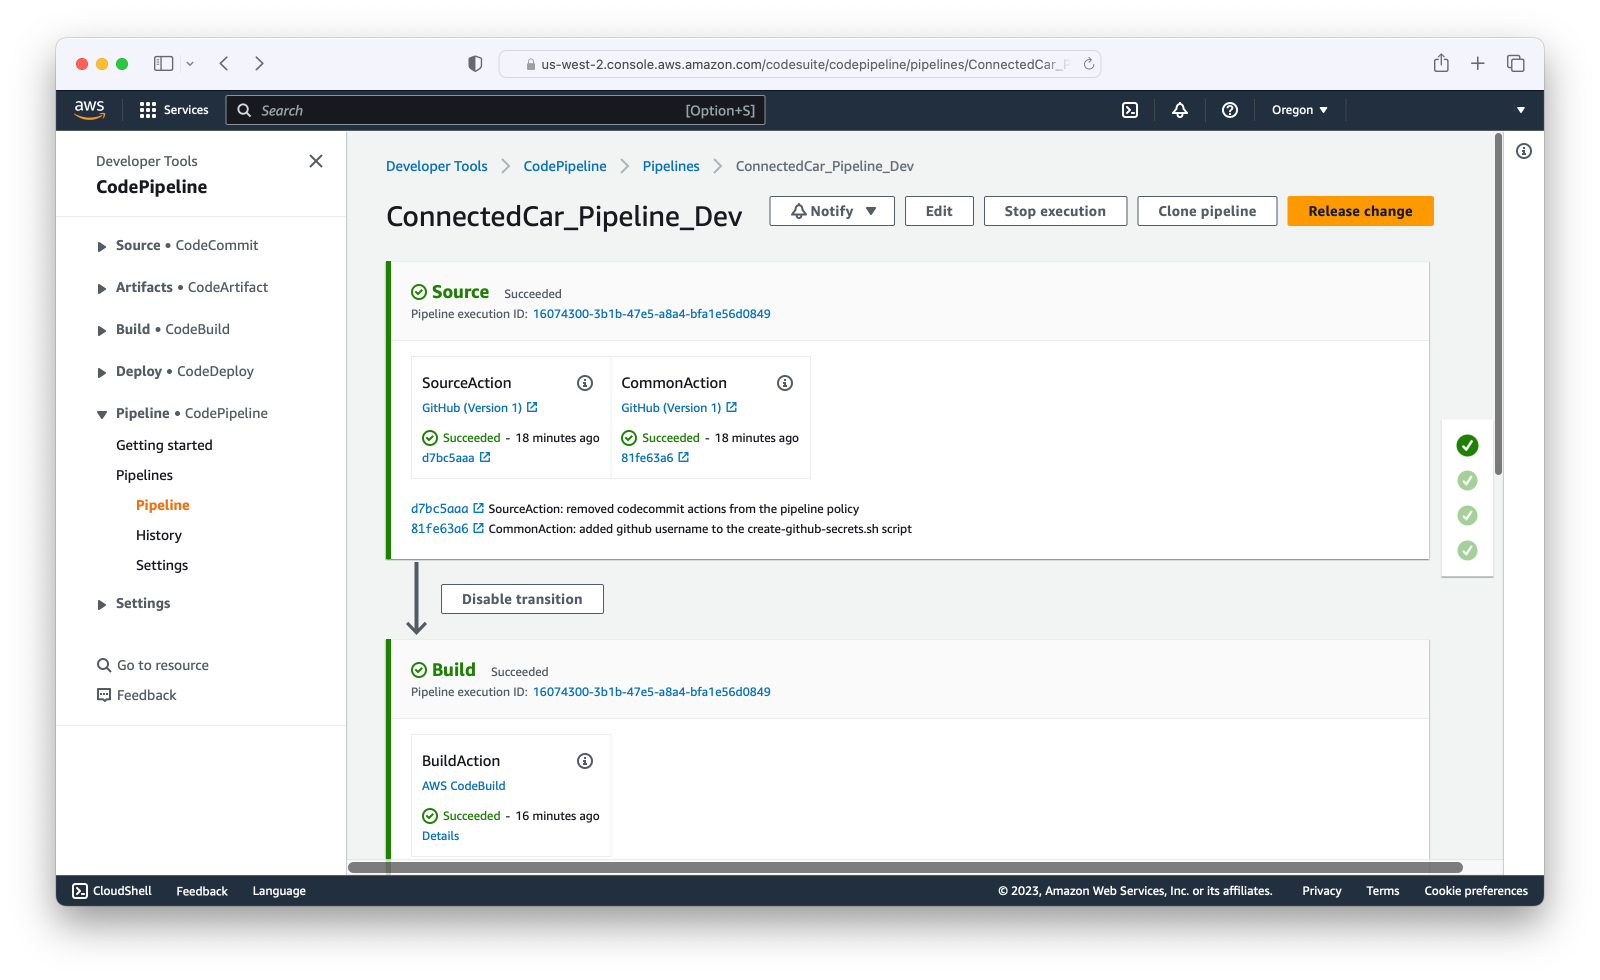The image size is (1600, 980).
Task: Open Source stage execution ID link
Action: (x=651, y=314)
